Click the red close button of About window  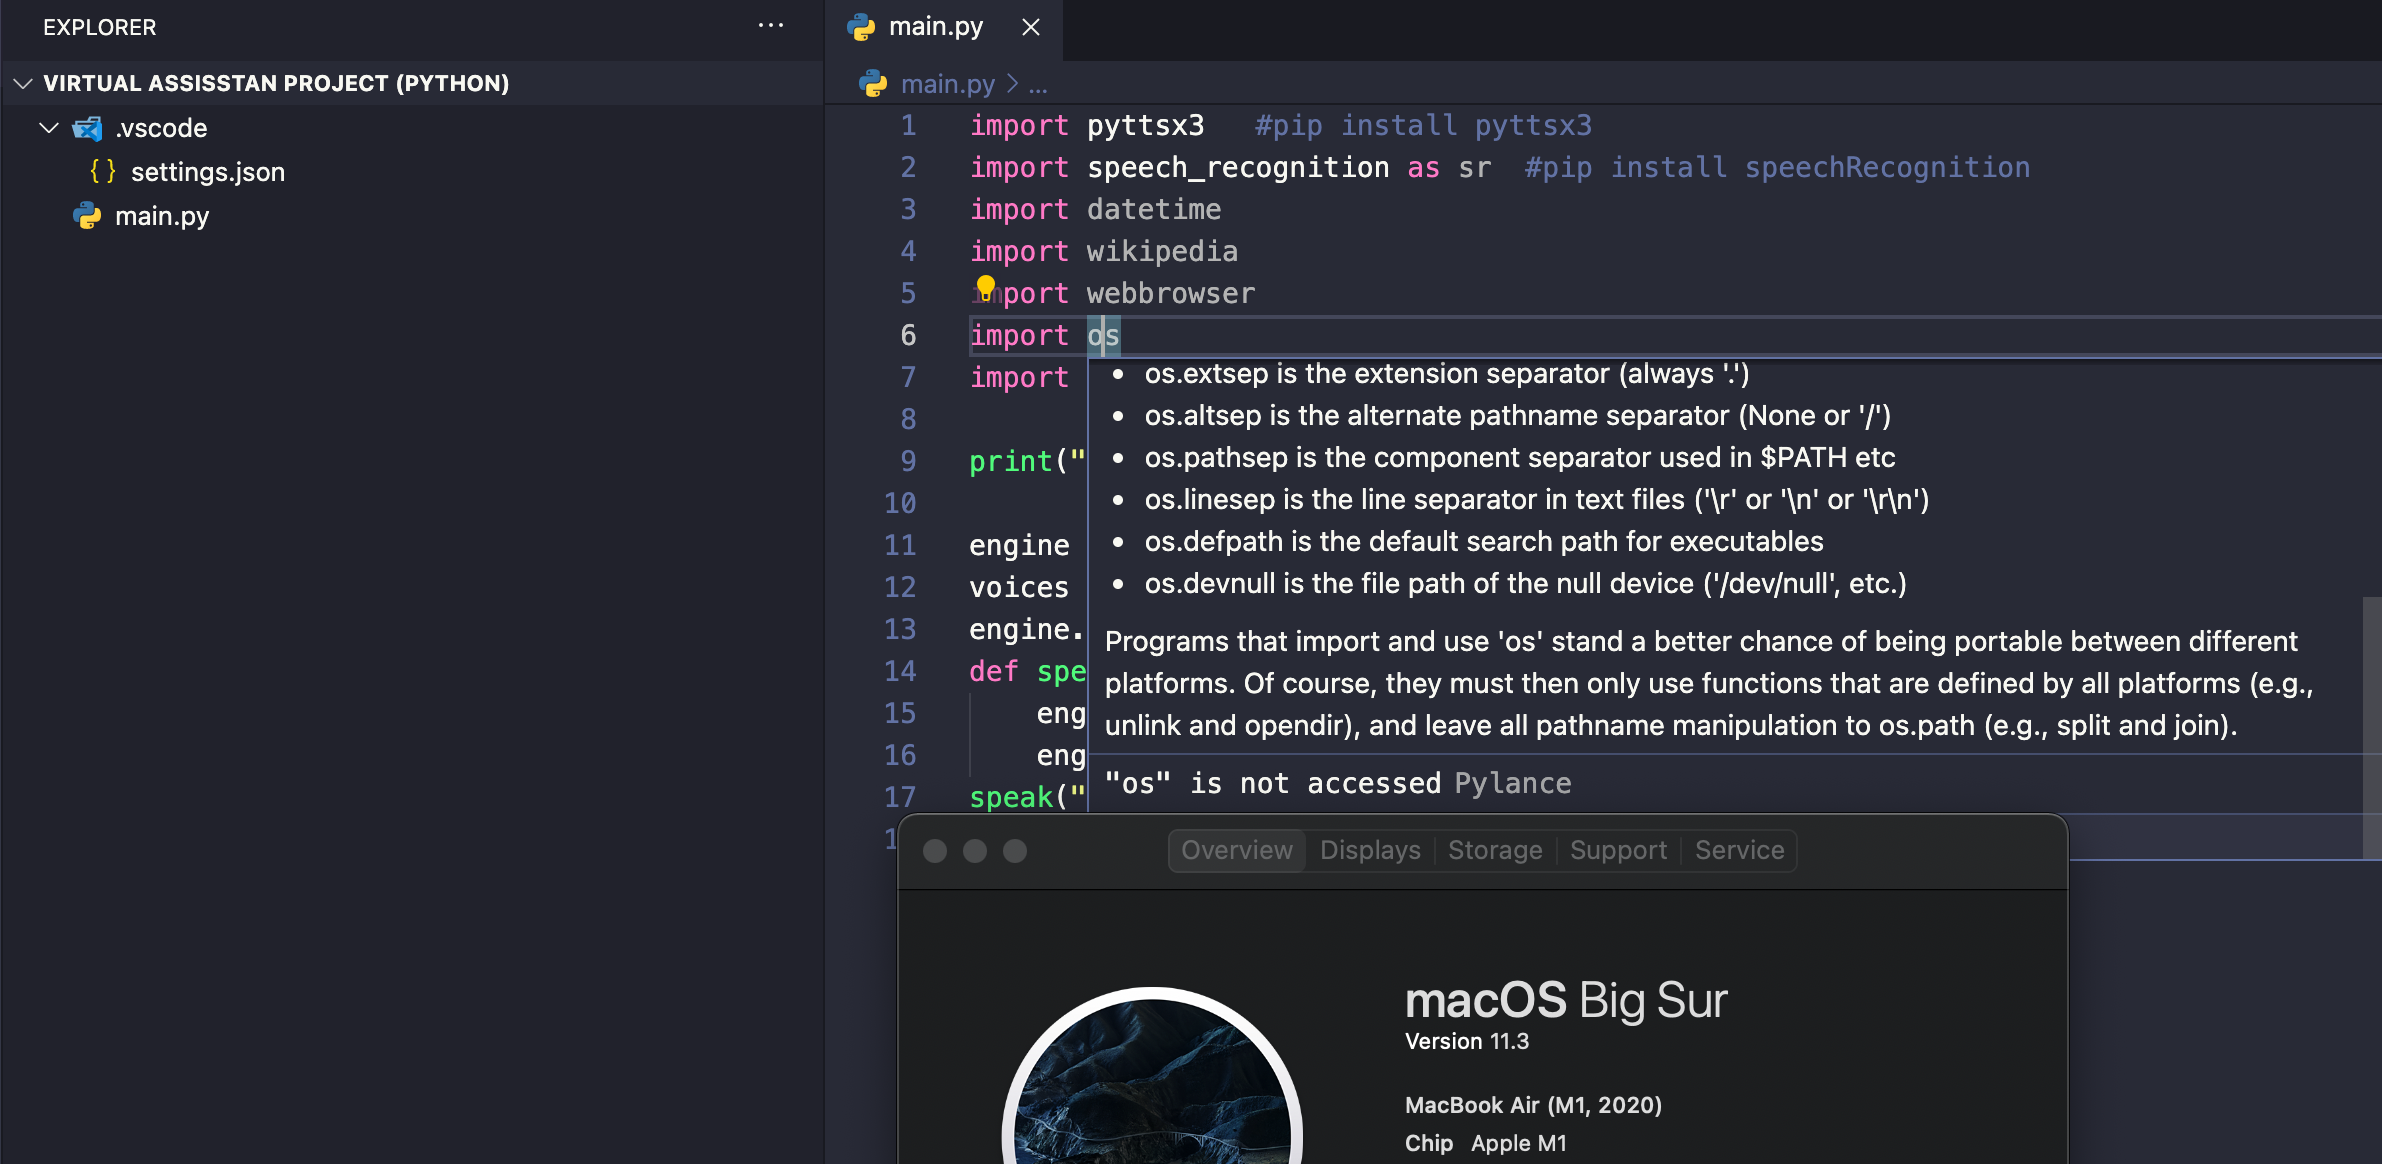point(935,851)
